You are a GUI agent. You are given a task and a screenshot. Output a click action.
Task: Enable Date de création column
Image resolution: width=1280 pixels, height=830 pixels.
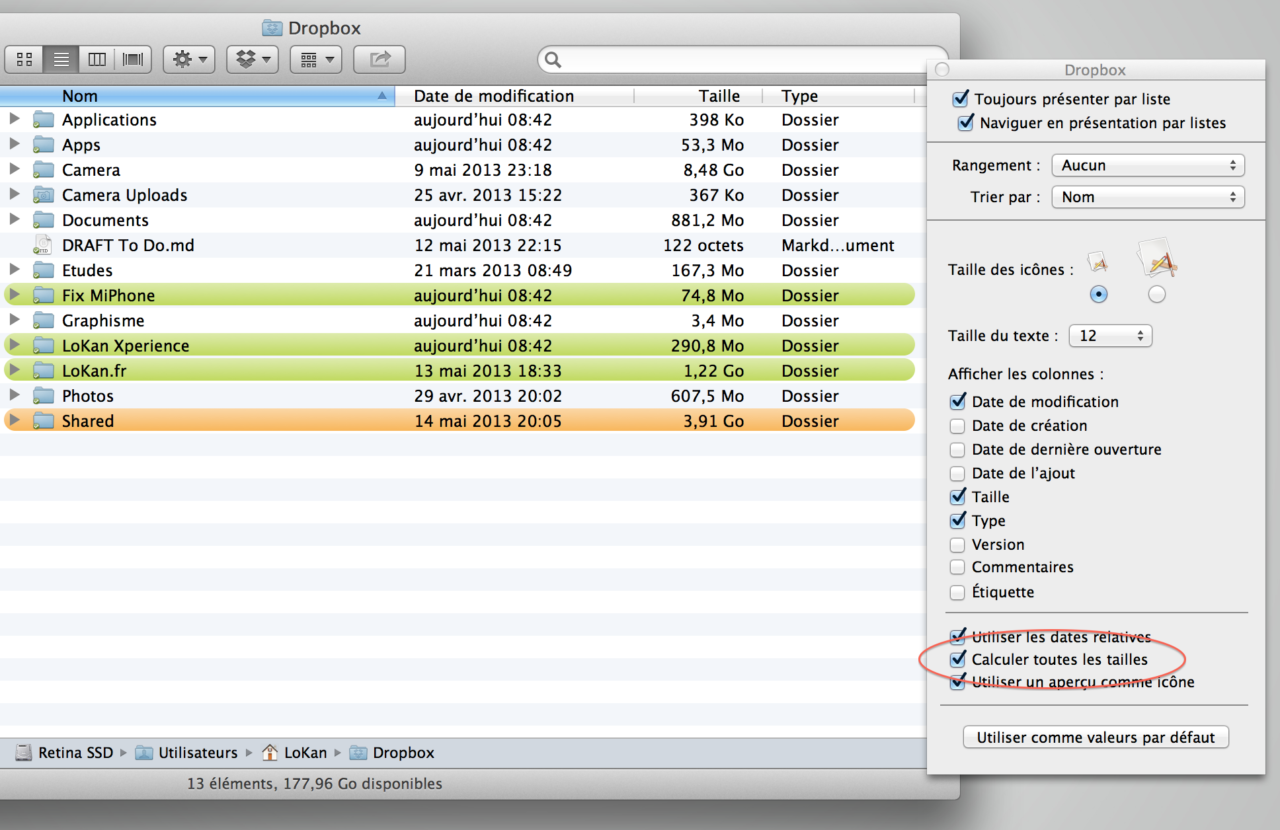point(958,426)
